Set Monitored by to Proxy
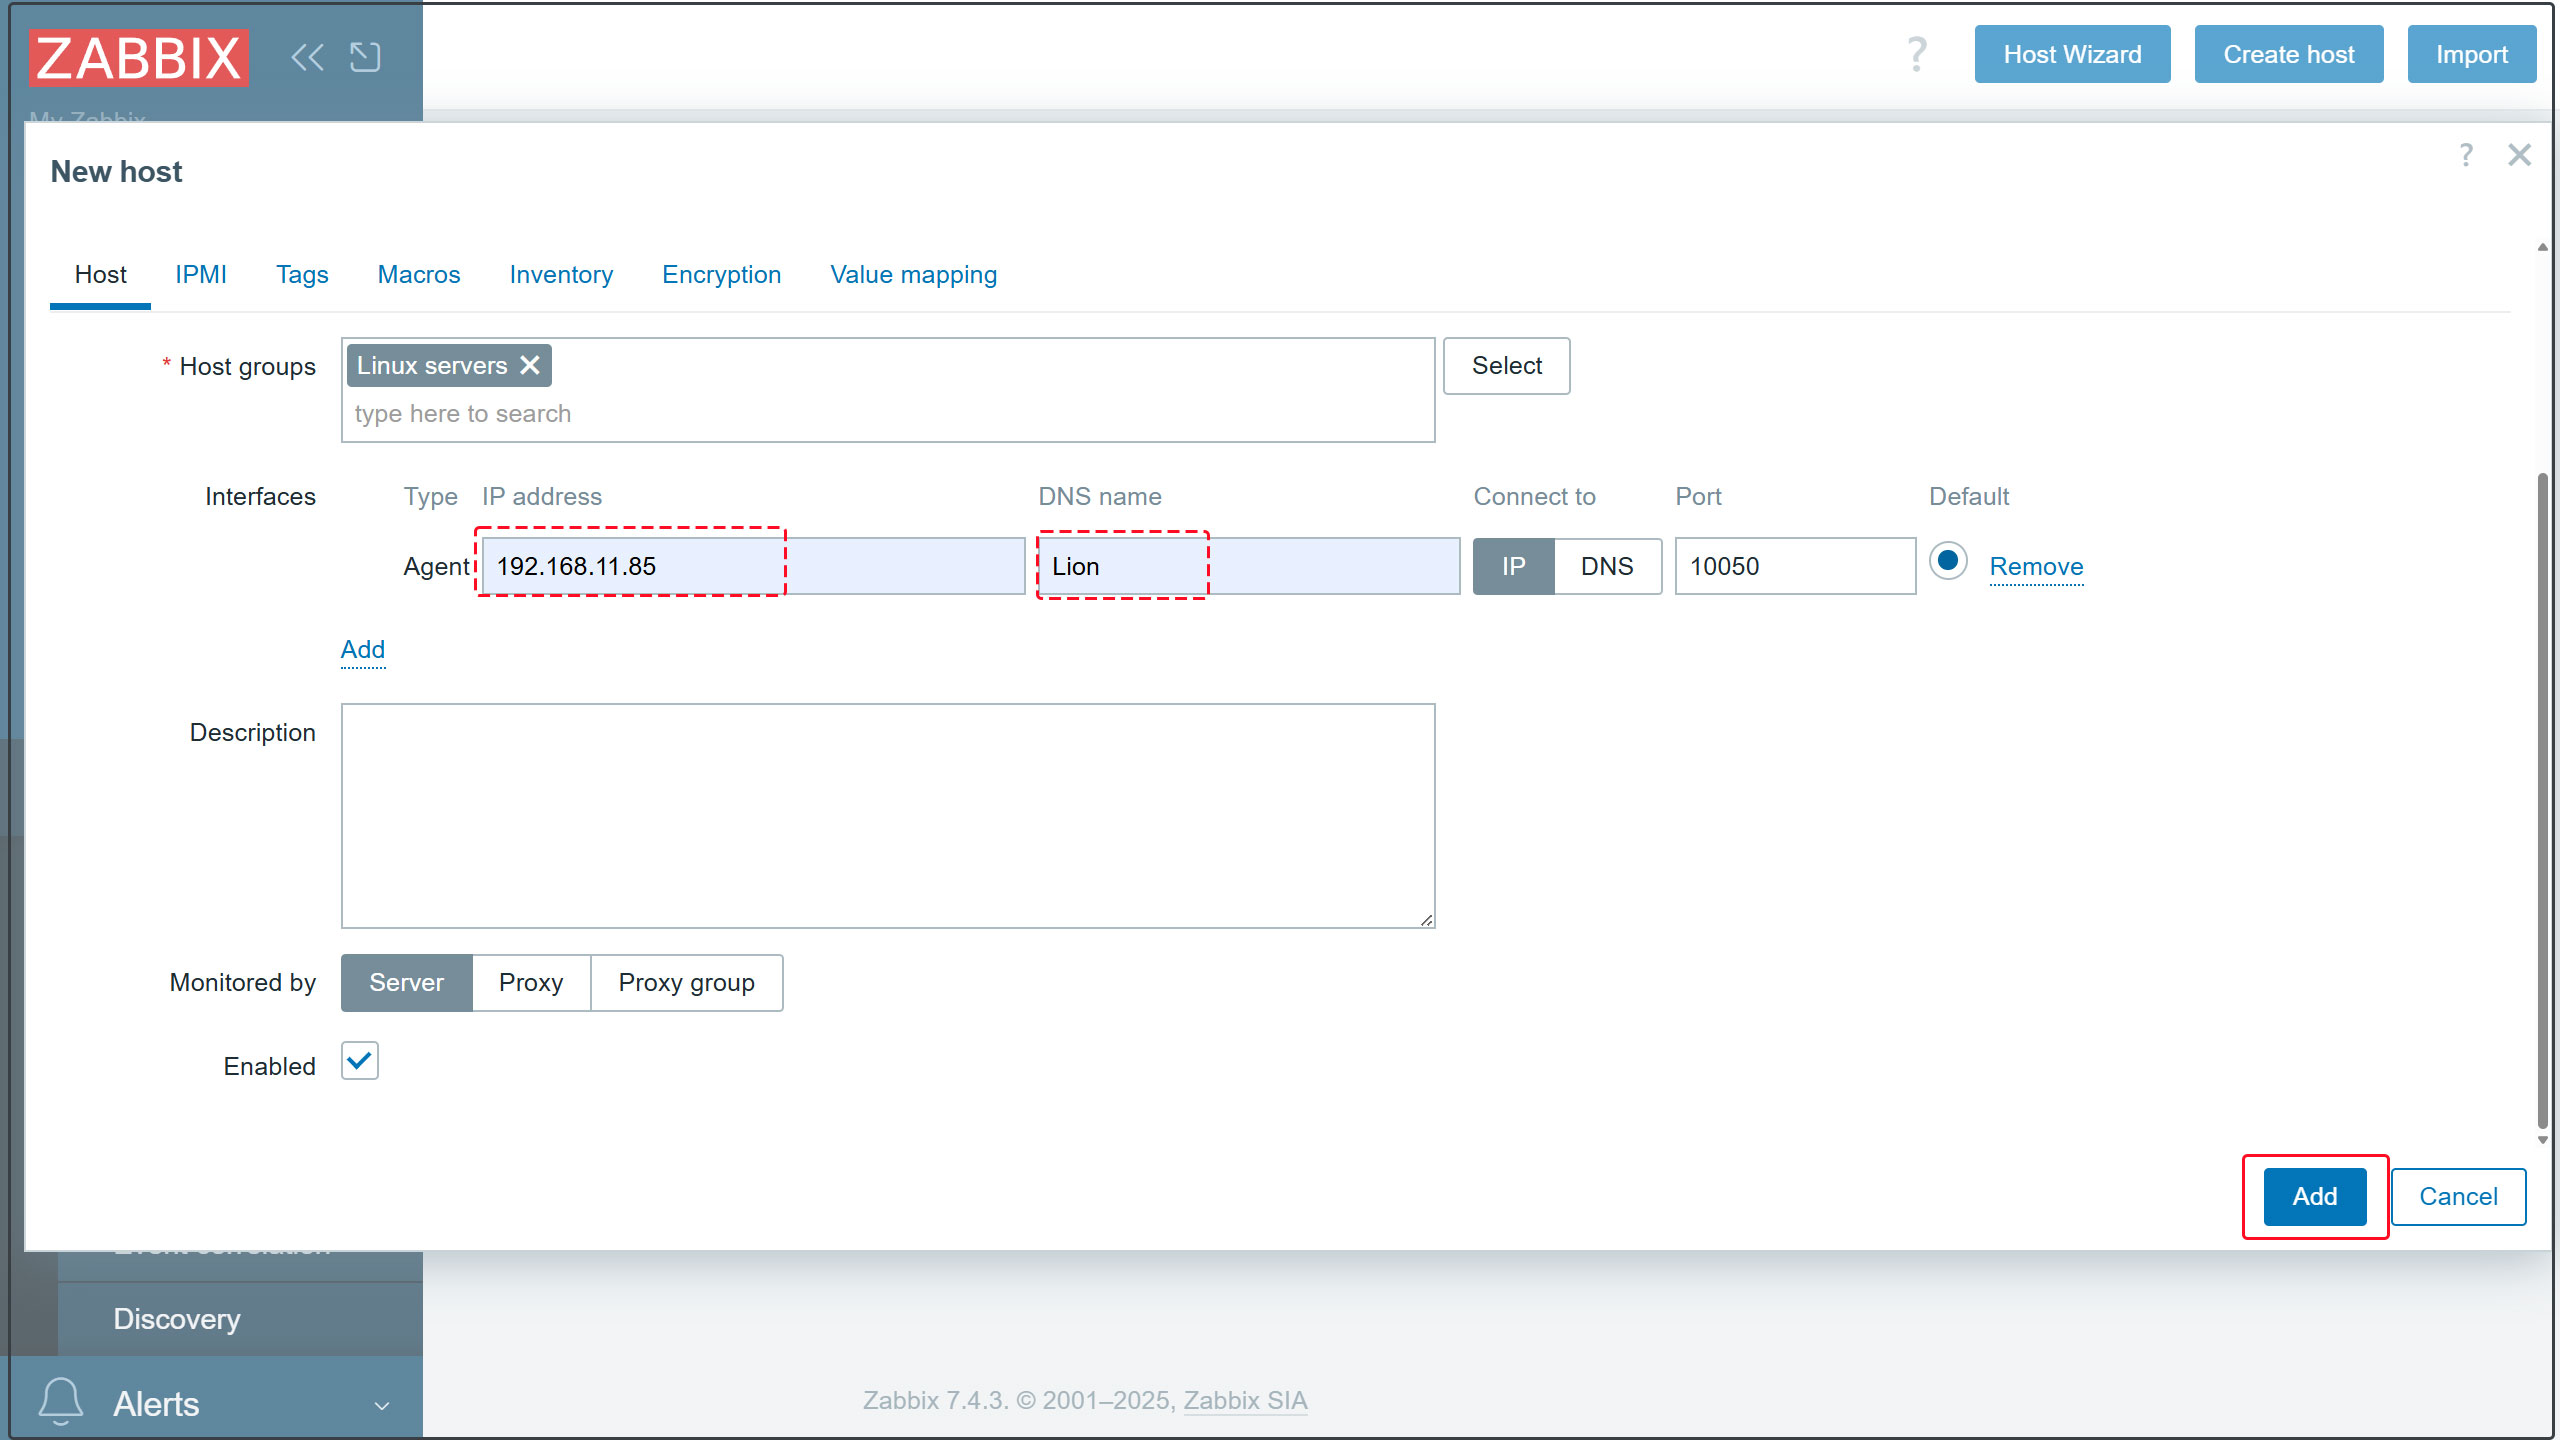The width and height of the screenshot is (2560, 1440). coord(530,982)
